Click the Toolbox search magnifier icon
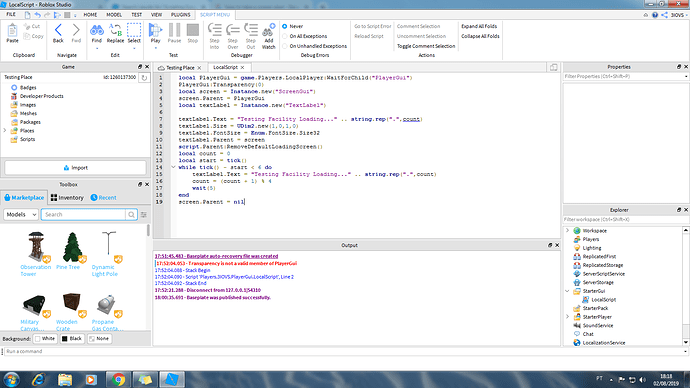Image resolution: width=690 pixels, height=388 pixels. 131,215
